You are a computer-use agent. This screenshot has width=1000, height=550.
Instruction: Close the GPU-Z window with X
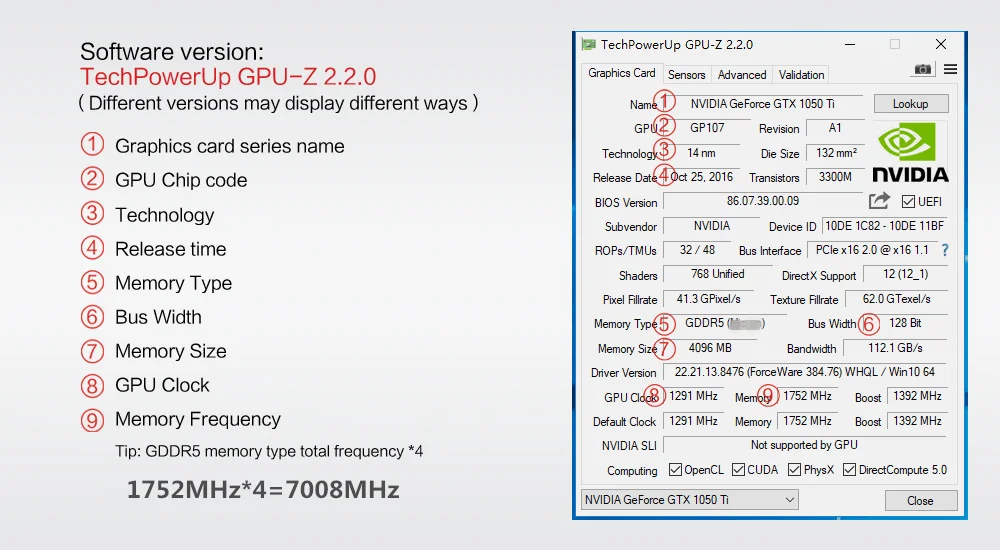(x=941, y=44)
